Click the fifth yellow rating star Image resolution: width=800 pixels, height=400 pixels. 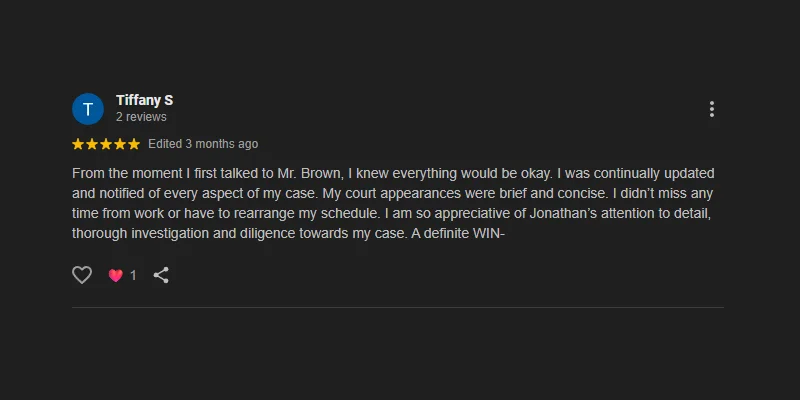click(x=134, y=144)
